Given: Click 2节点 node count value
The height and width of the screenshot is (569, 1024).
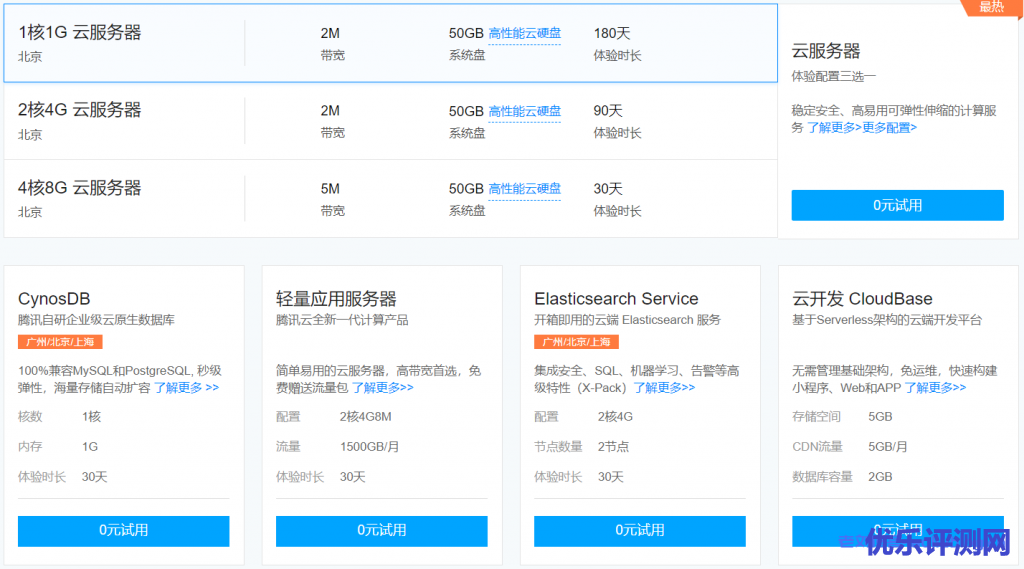Looking at the screenshot, I should coord(613,447).
